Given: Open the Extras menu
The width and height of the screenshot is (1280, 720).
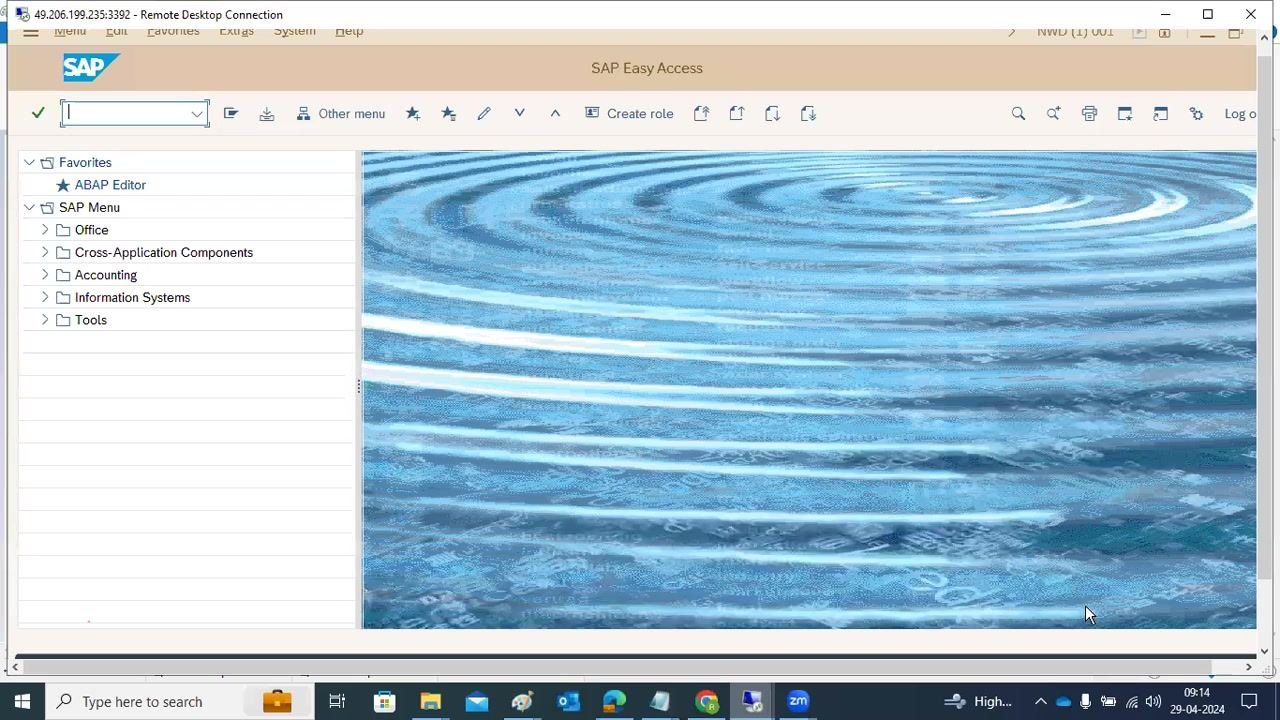Looking at the screenshot, I should coord(236,32).
